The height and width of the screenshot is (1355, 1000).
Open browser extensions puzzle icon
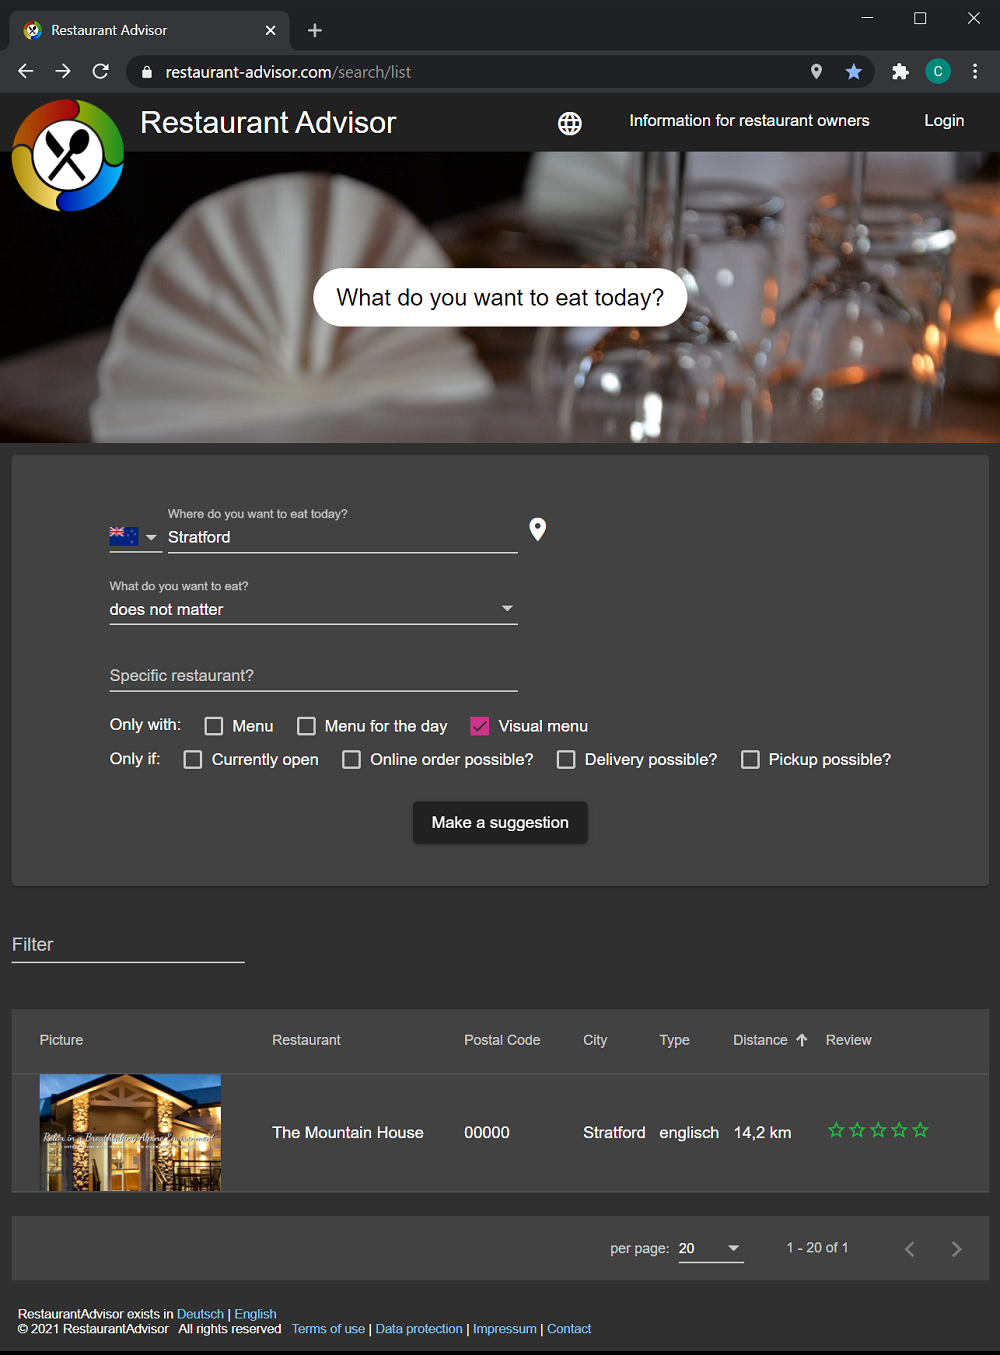pyautogui.click(x=900, y=72)
